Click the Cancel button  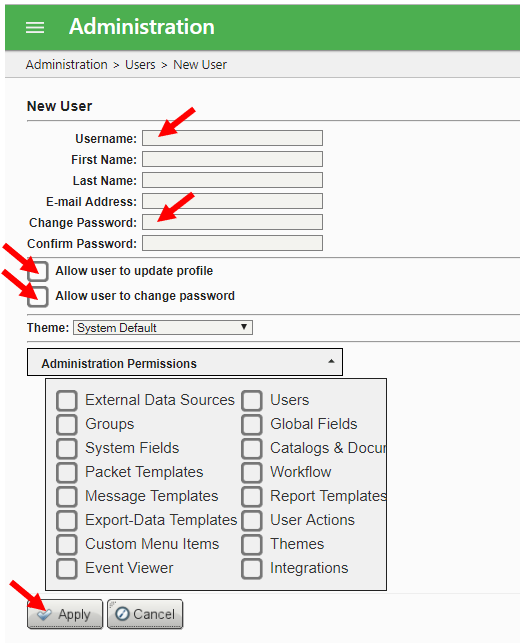pyautogui.click(x=145, y=614)
